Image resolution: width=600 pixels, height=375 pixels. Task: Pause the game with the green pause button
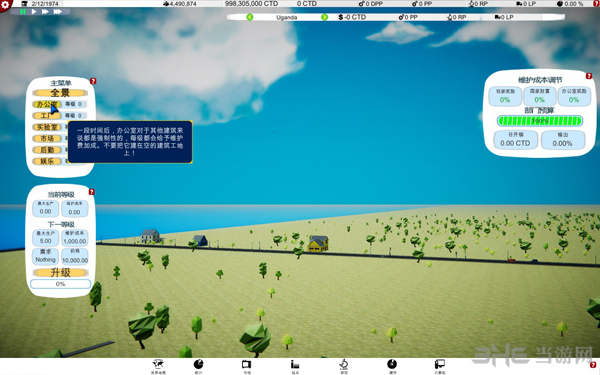[23, 11]
